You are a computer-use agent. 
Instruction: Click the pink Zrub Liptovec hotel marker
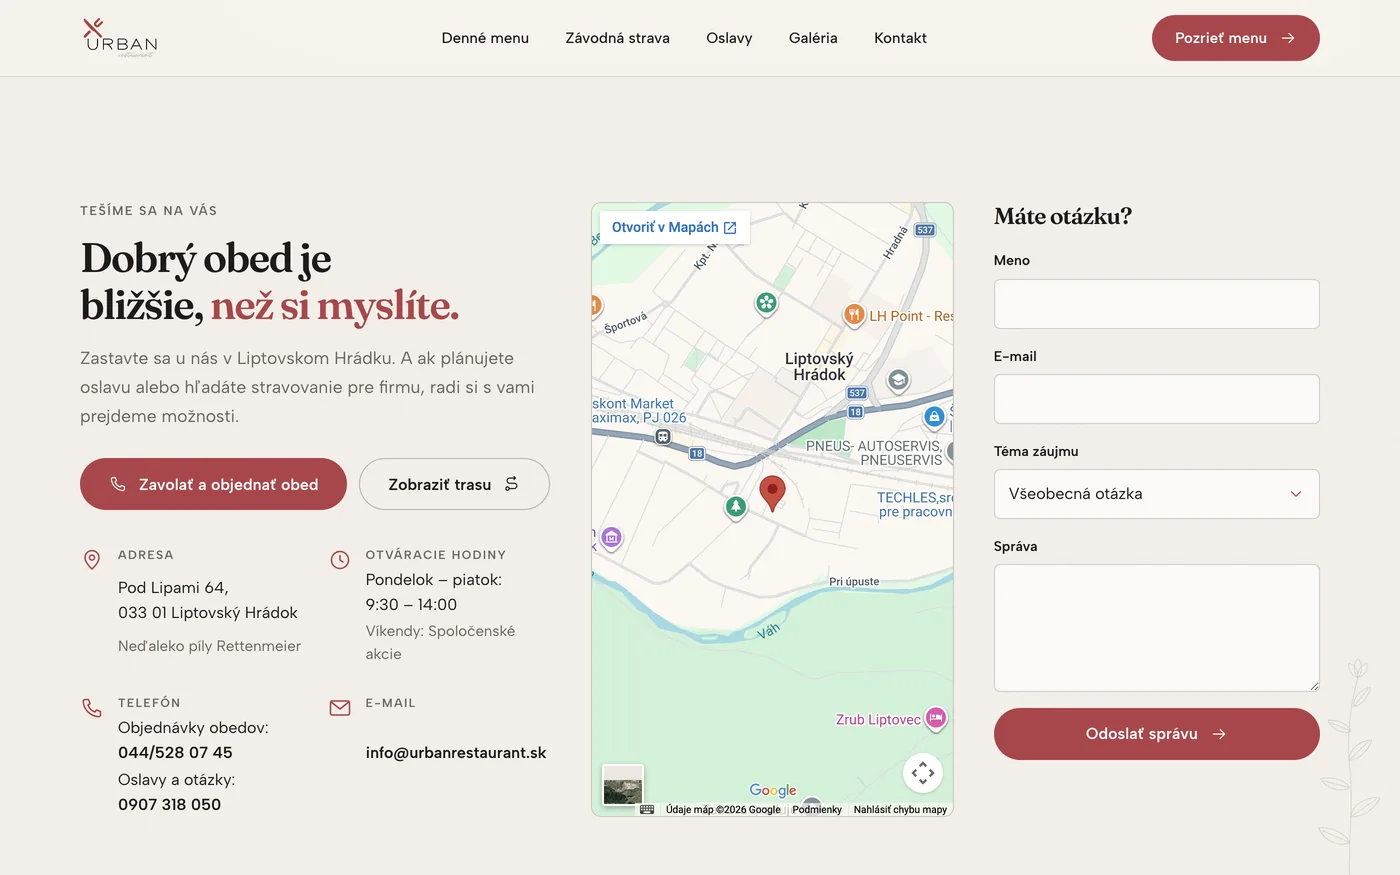click(935, 718)
